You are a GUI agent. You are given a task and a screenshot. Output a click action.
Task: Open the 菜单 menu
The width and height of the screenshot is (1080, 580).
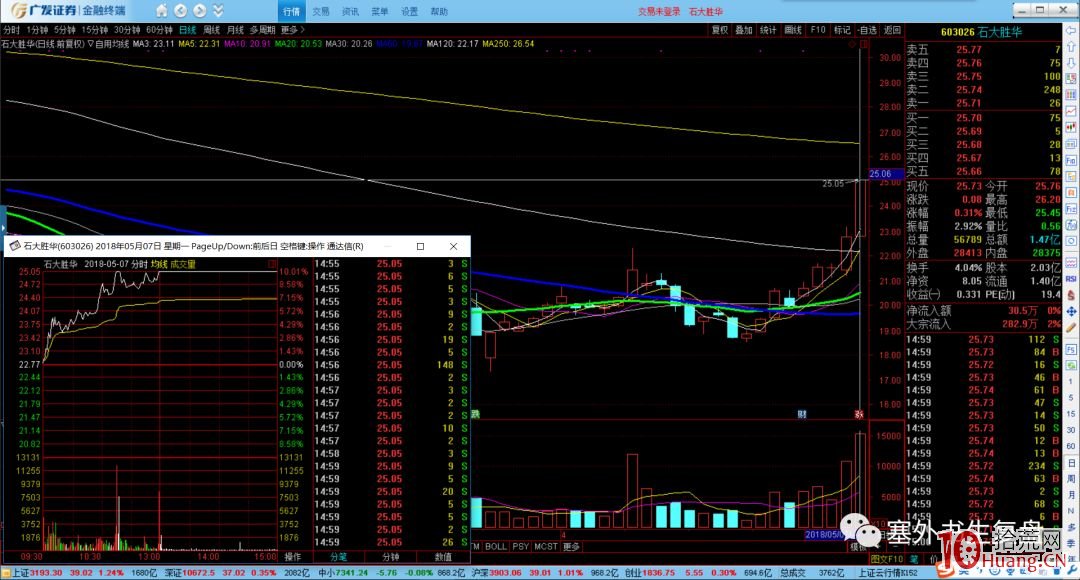(x=380, y=12)
